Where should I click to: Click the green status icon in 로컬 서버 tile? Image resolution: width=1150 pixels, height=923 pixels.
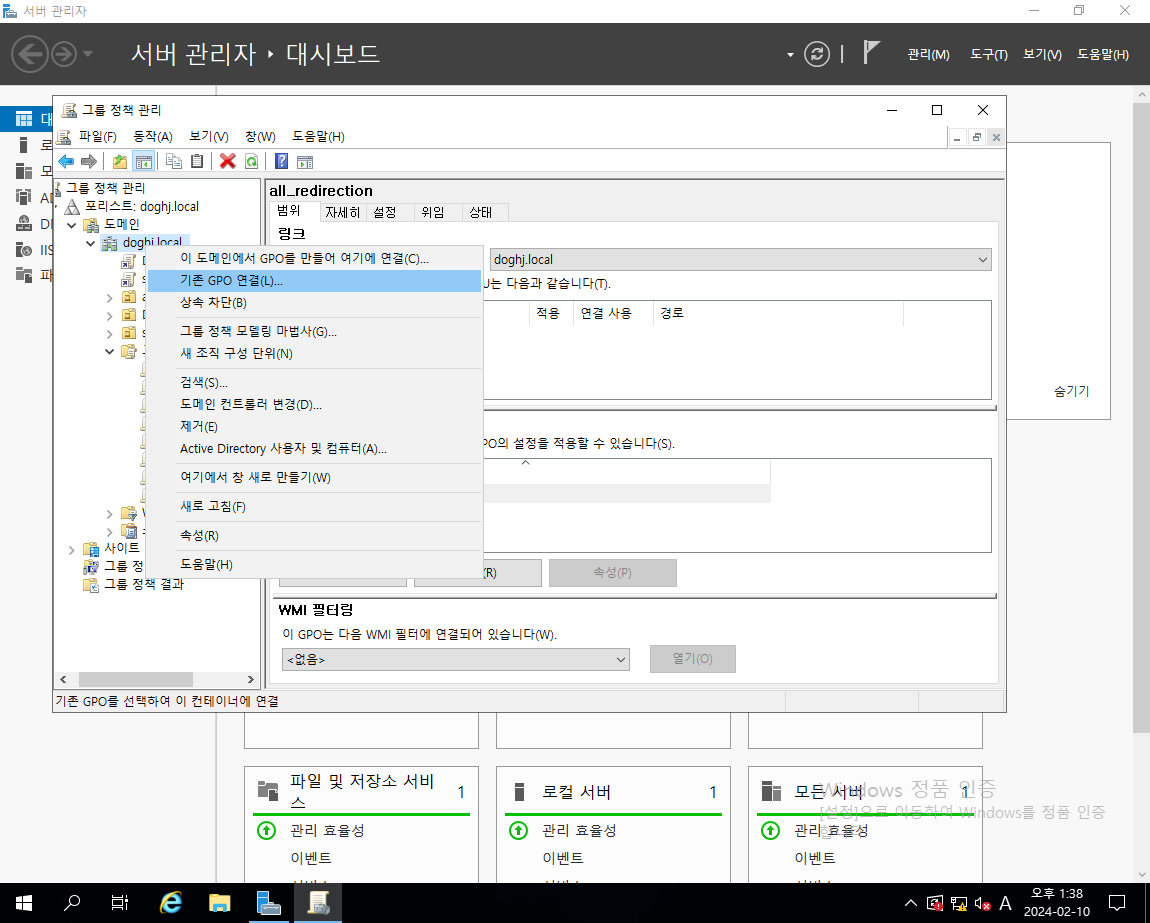pyautogui.click(x=519, y=831)
